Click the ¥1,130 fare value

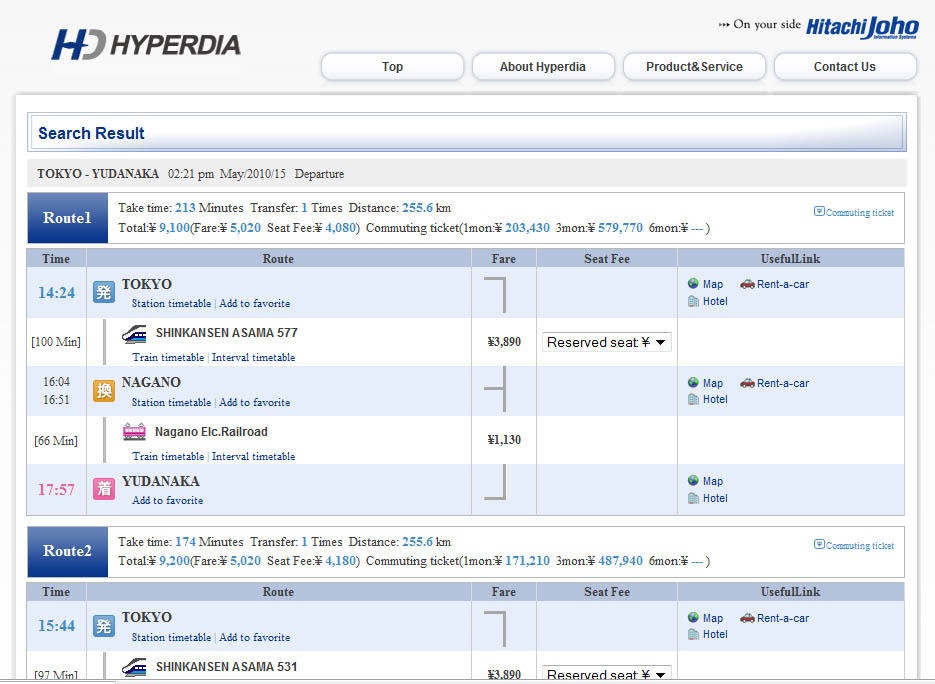[x=504, y=440]
